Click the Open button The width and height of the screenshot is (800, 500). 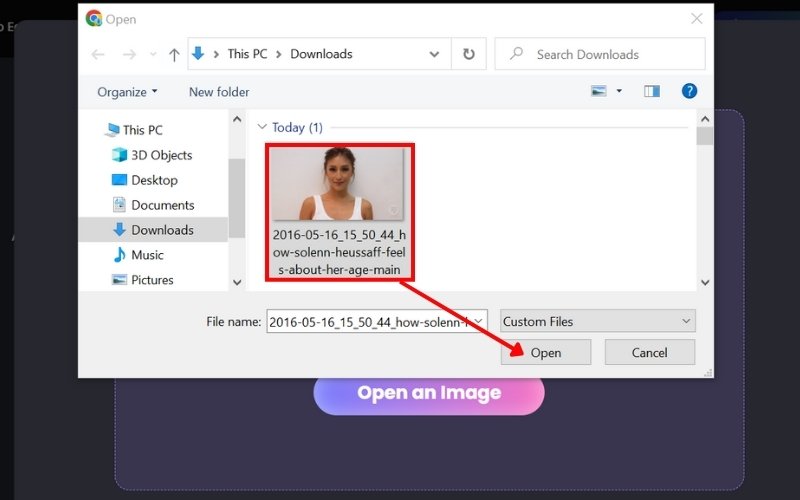545,352
